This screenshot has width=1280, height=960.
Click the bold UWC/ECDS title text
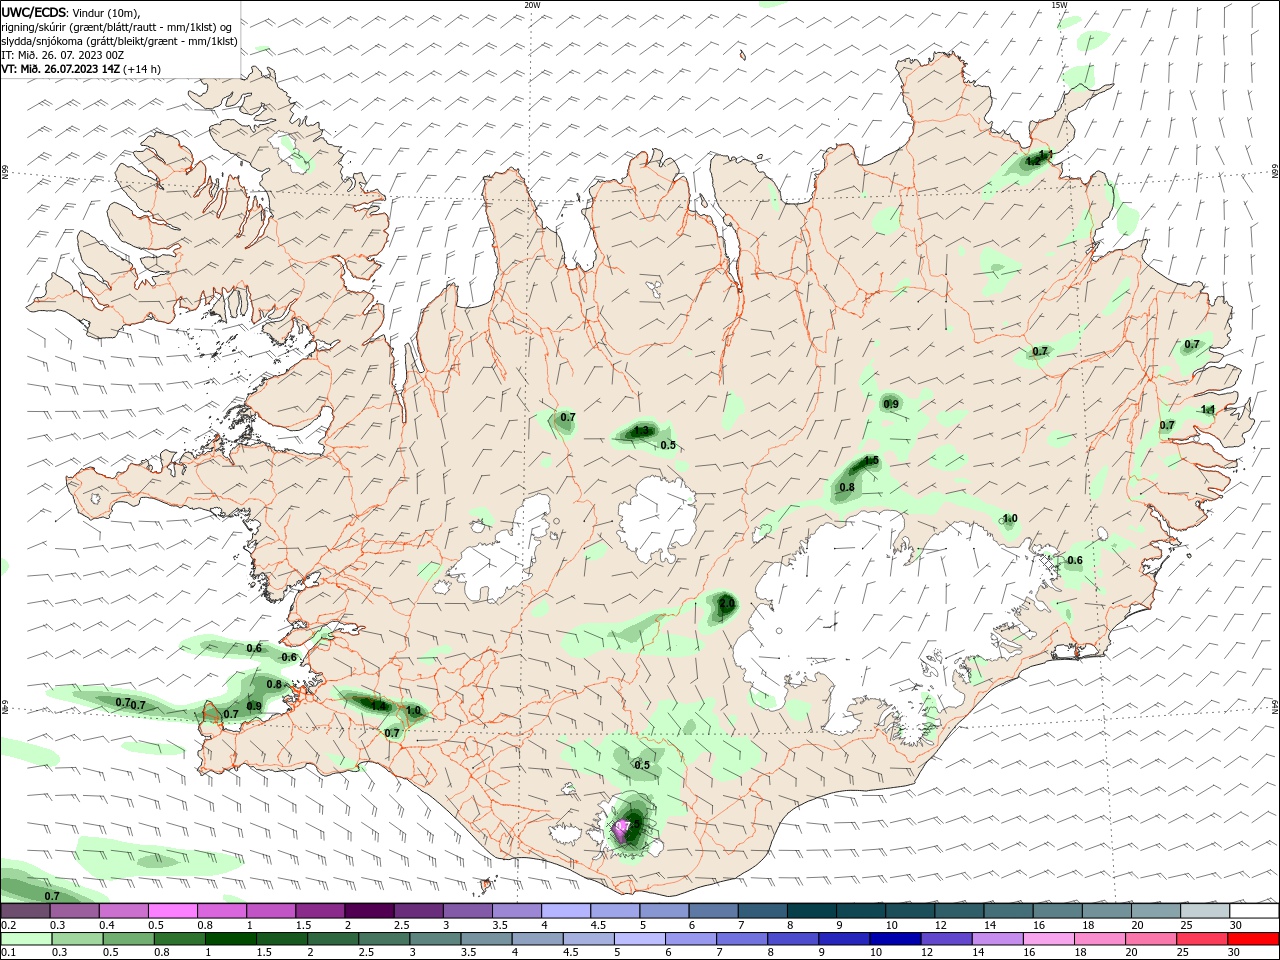pyautogui.click(x=34, y=12)
